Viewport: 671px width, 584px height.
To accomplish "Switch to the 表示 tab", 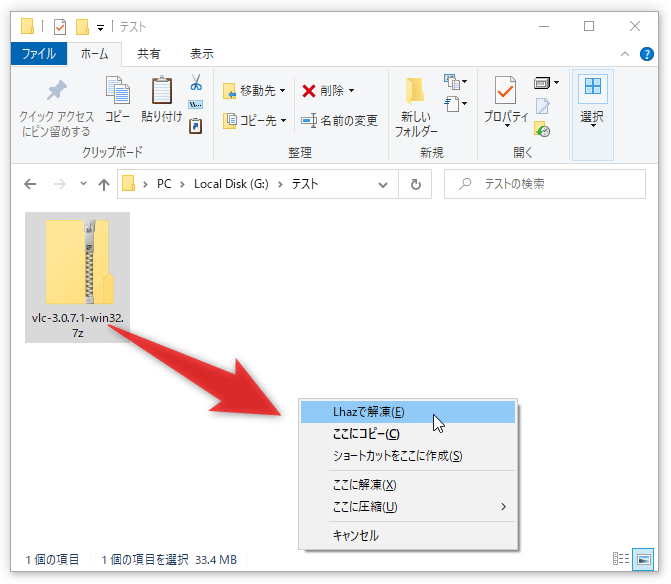I will (x=202, y=54).
